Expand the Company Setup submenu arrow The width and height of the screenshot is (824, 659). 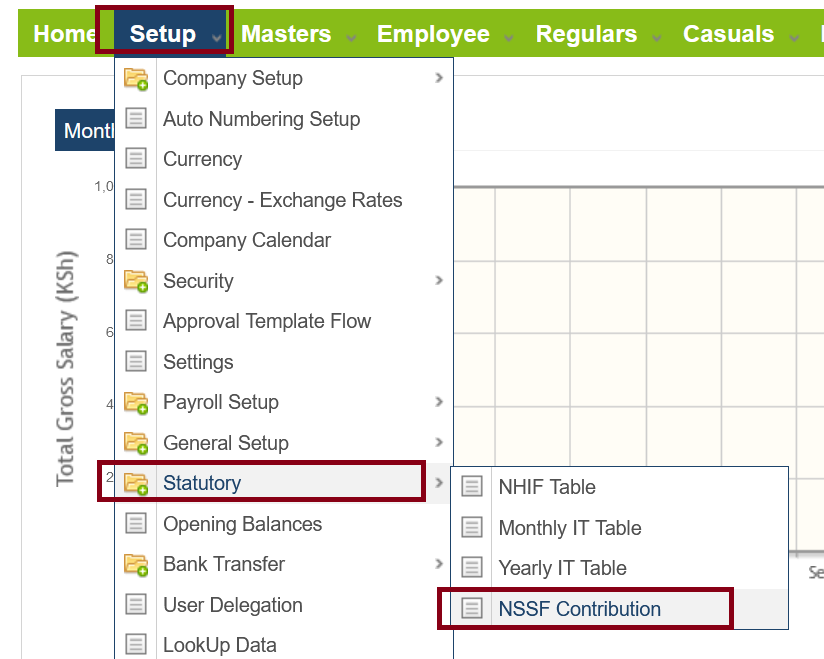coord(439,78)
